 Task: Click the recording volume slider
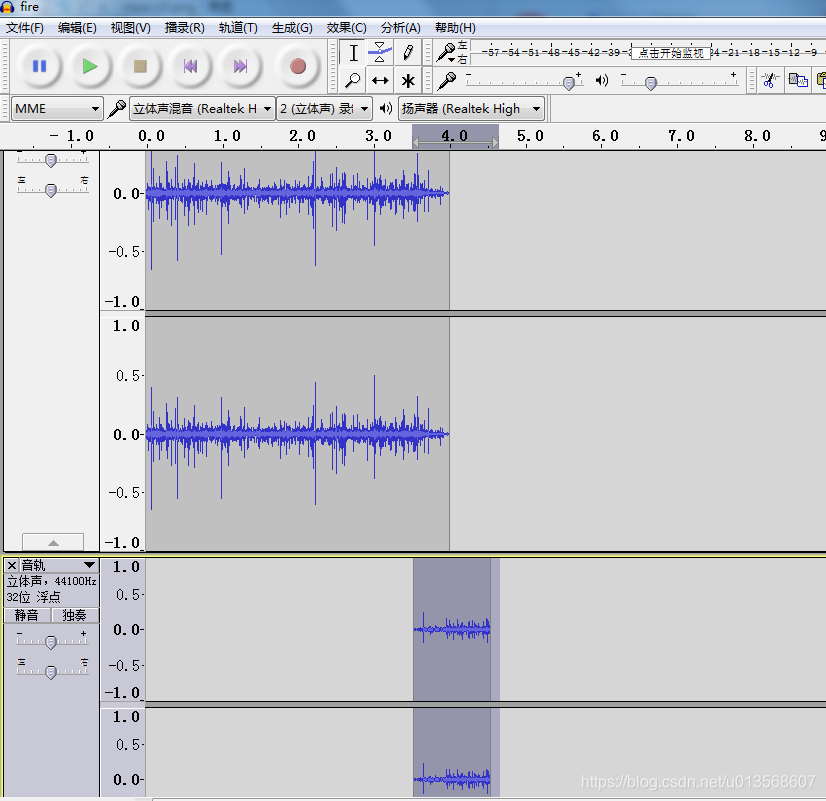[524, 82]
